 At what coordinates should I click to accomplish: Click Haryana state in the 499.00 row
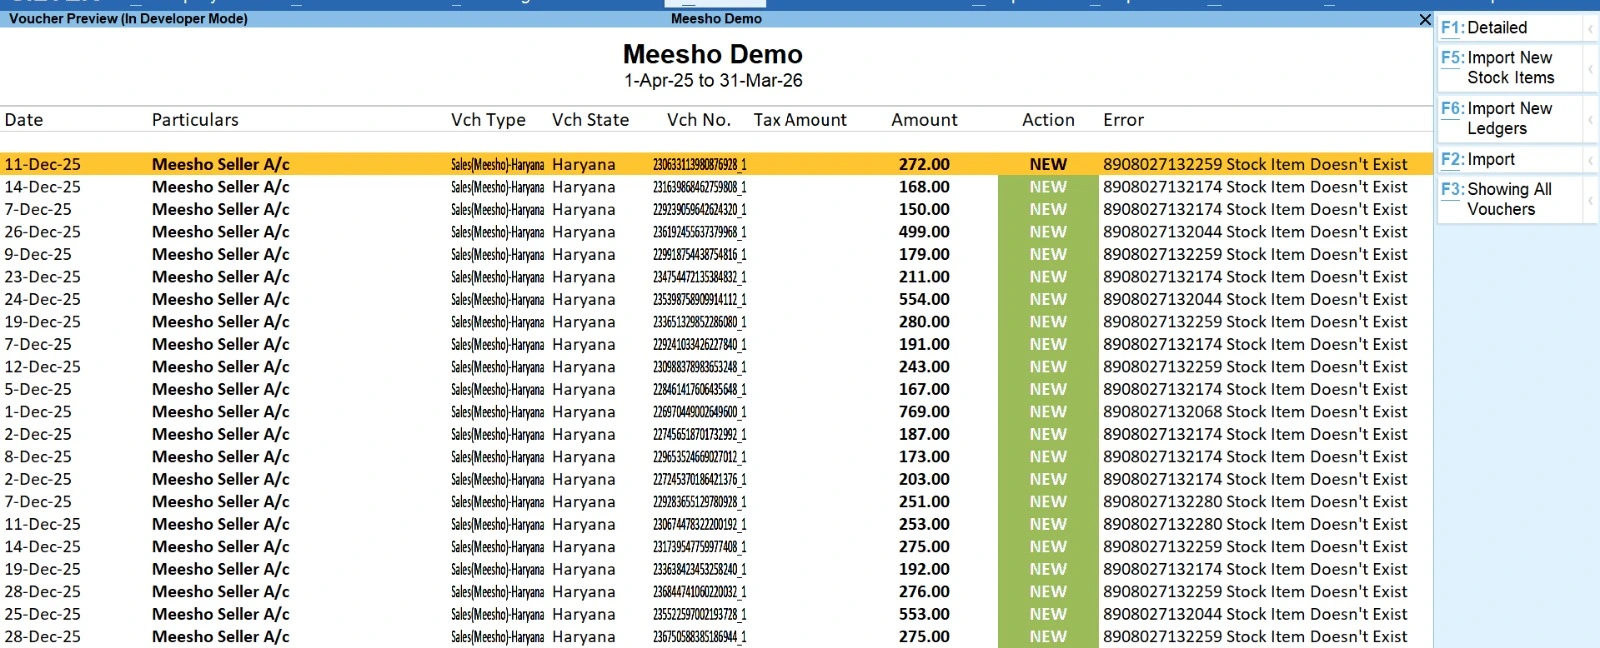[584, 232]
